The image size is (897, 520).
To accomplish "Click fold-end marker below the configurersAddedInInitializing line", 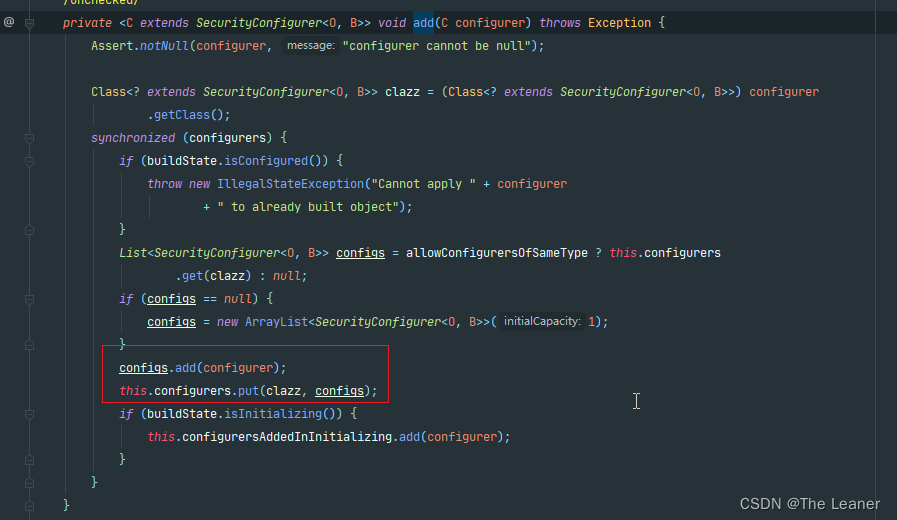I will pyautogui.click(x=29, y=460).
